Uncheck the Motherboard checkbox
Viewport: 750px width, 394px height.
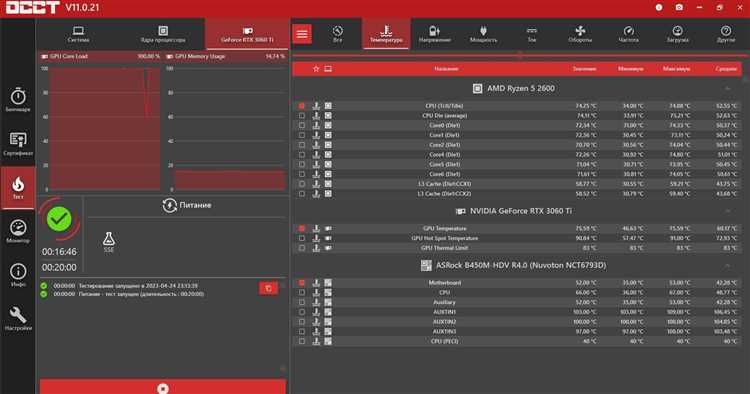tap(302, 283)
